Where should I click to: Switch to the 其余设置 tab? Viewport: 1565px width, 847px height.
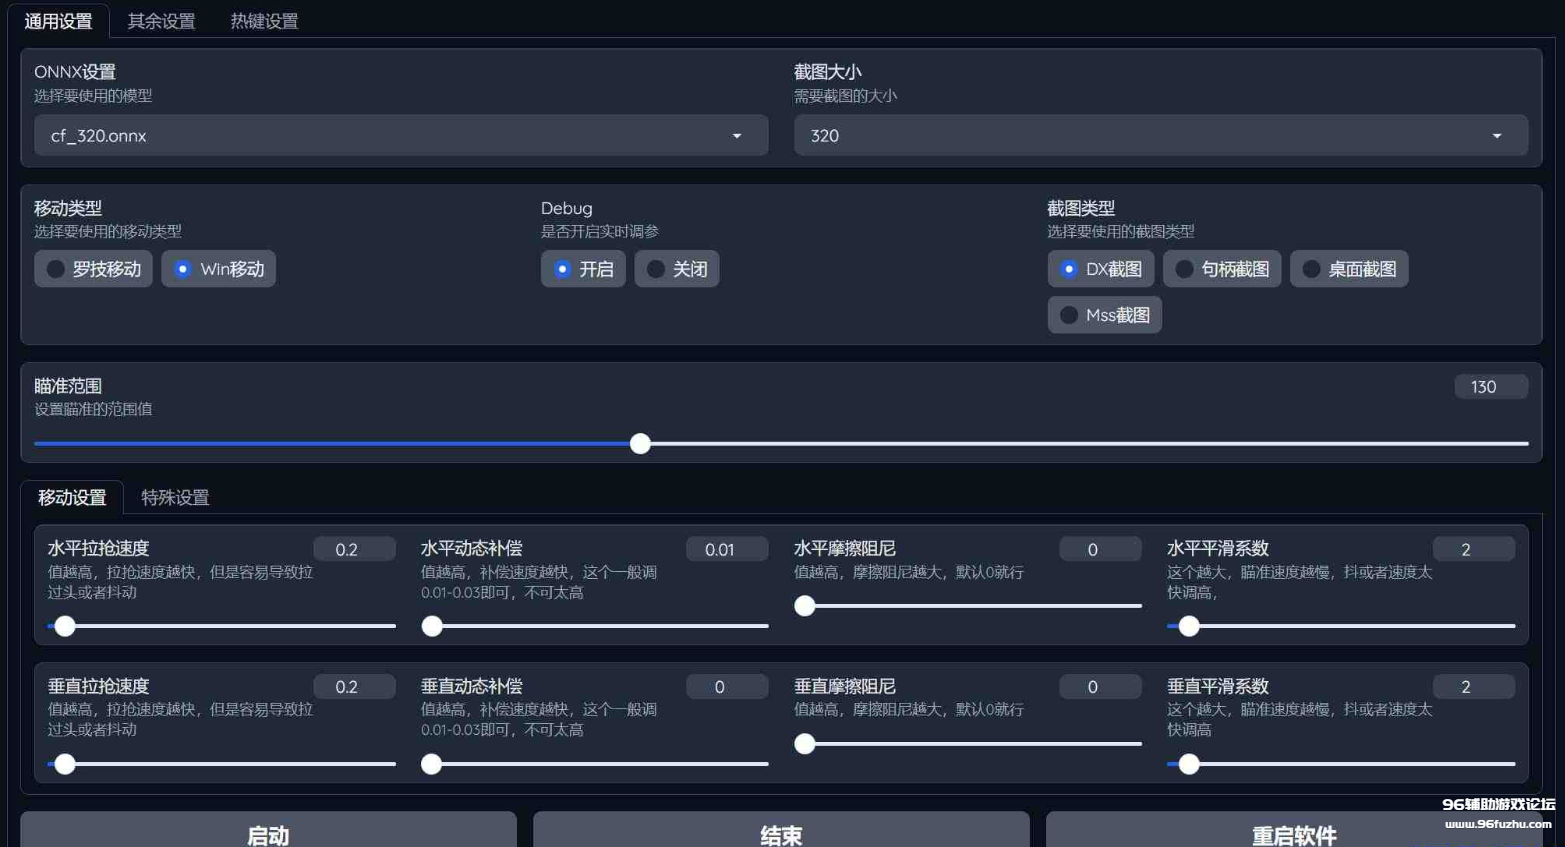pos(161,21)
